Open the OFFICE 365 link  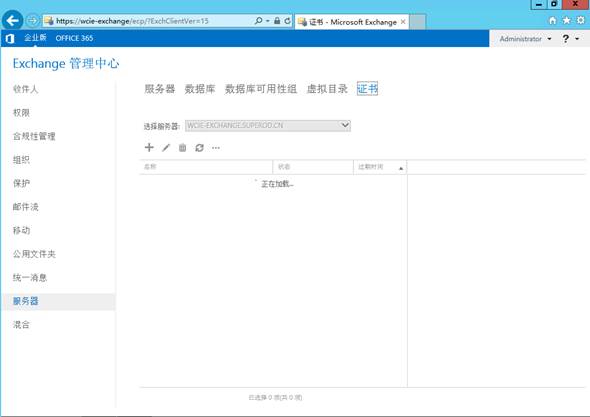[x=74, y=38]
